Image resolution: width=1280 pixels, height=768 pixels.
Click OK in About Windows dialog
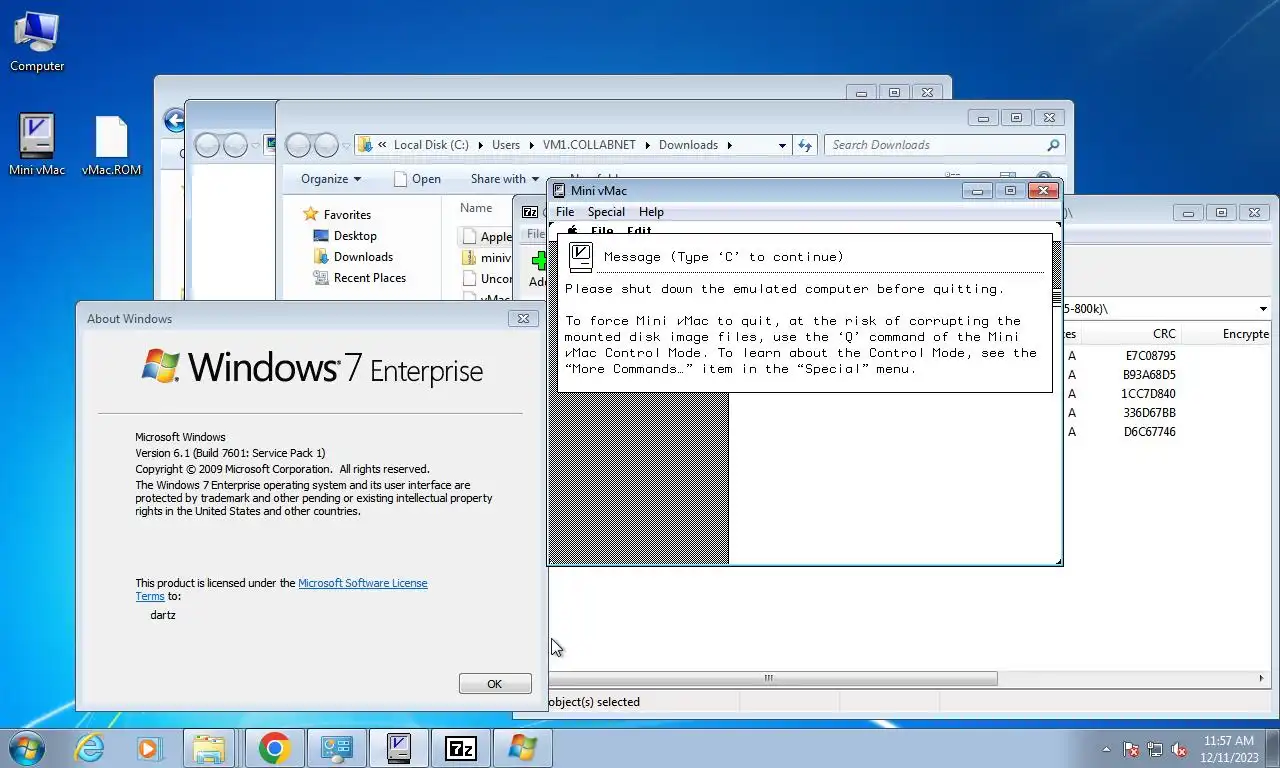[x=495, y=684]
